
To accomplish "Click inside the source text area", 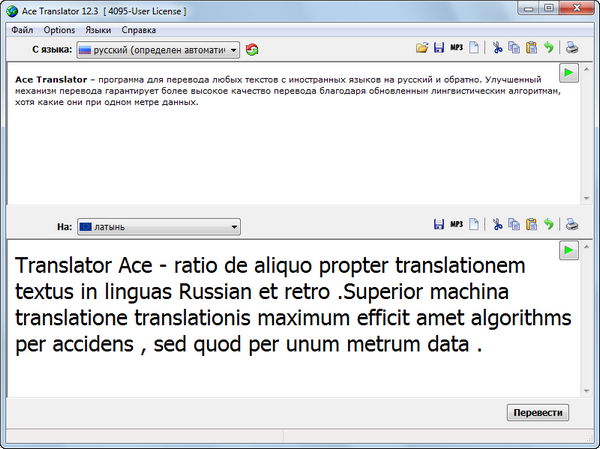I will point(280,150).
